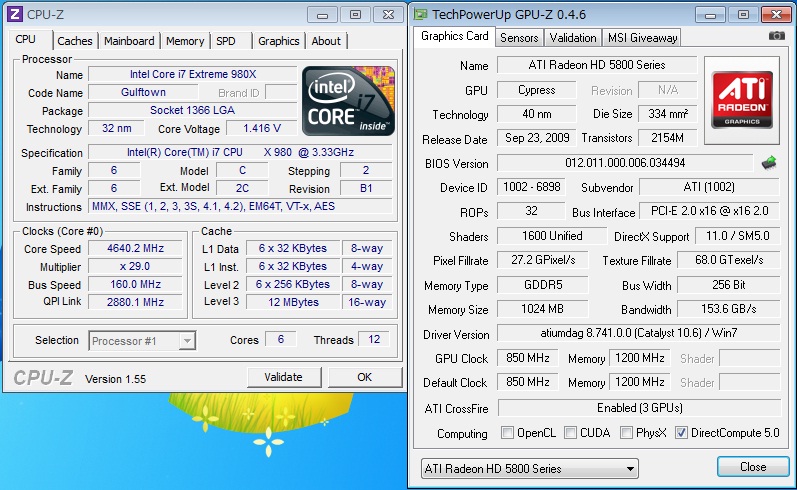Screen dimensions: 797x490
Task: Click the Validate button in CPU-Z
Action: pyautogui.click(x=284, y=377)
